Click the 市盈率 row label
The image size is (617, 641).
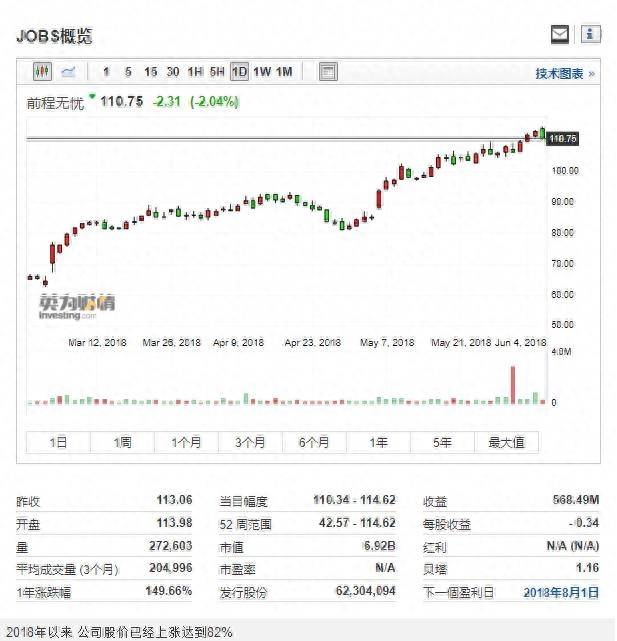click(x=238, y=569)
